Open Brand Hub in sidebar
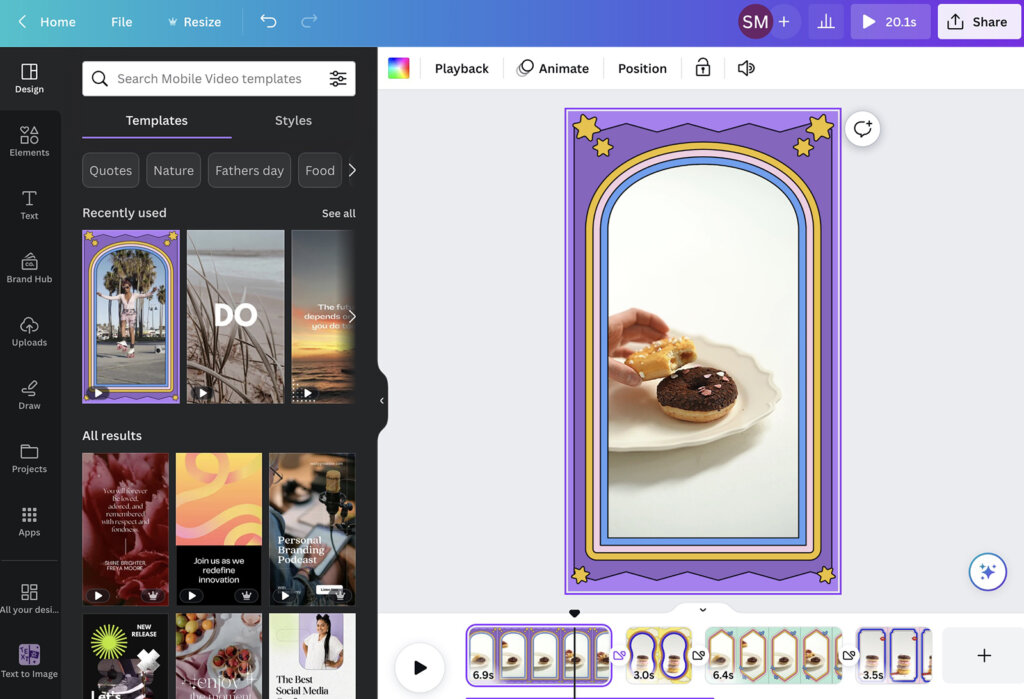The image size is (1024, 699). coord(29,267)
